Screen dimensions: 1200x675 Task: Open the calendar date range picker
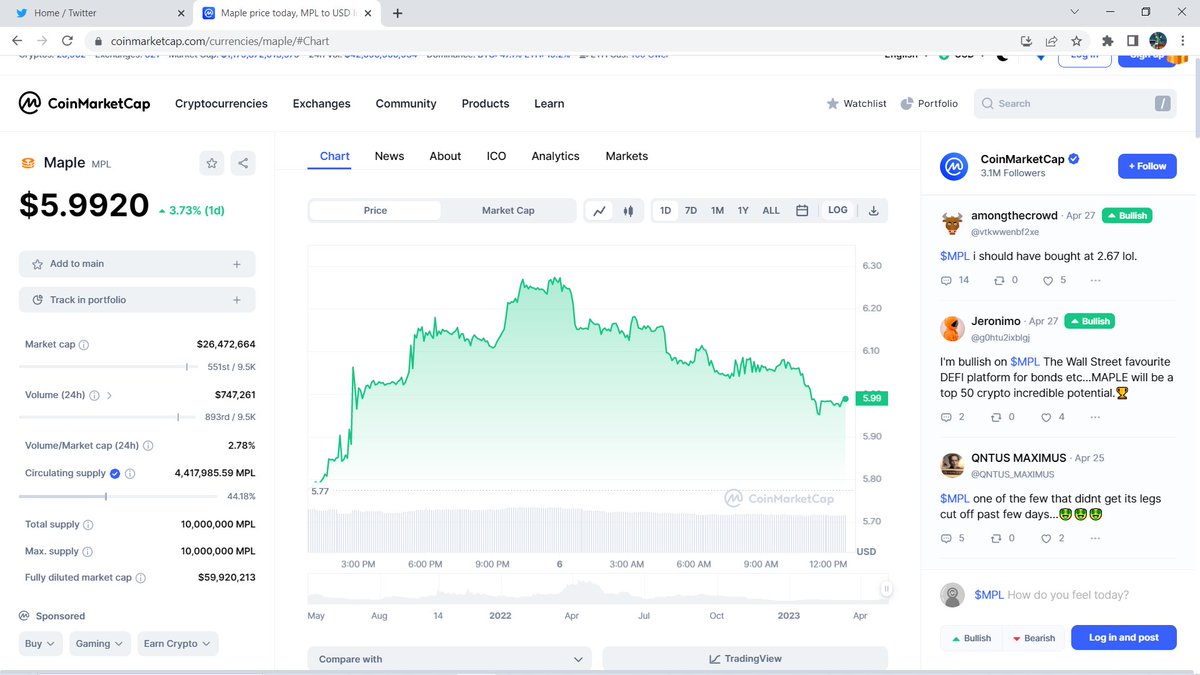point(802,211)
